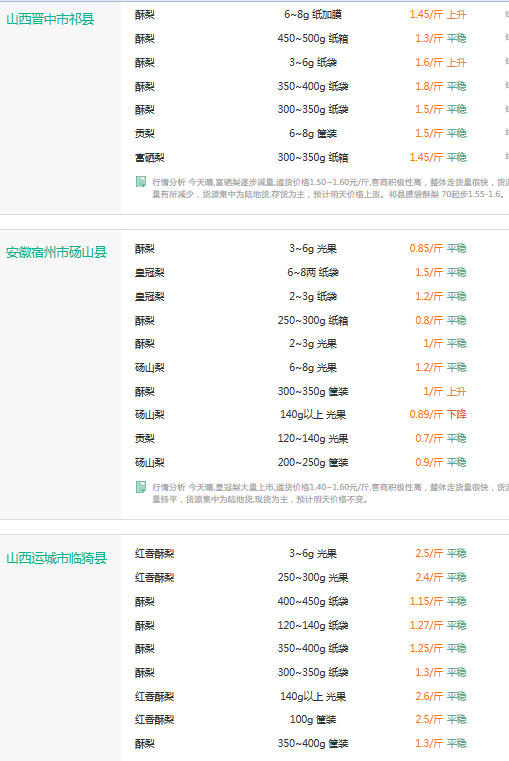Click the 1/斤 上升 price for 酥梨 筐装
The height and width of the screenshot is (761, 509).
(x=444, y=392)
